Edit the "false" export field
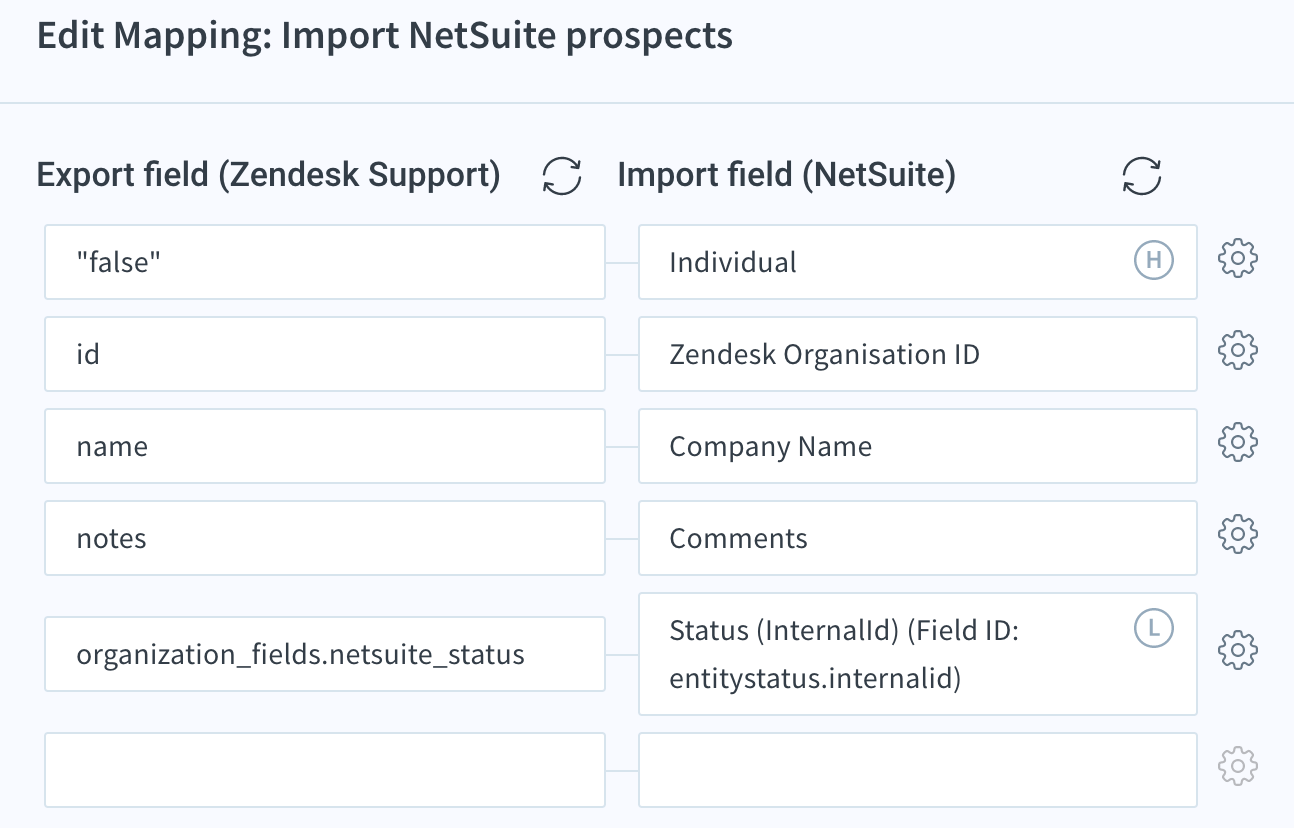This screenshot has width=1294, height=828. coord(325,262)
